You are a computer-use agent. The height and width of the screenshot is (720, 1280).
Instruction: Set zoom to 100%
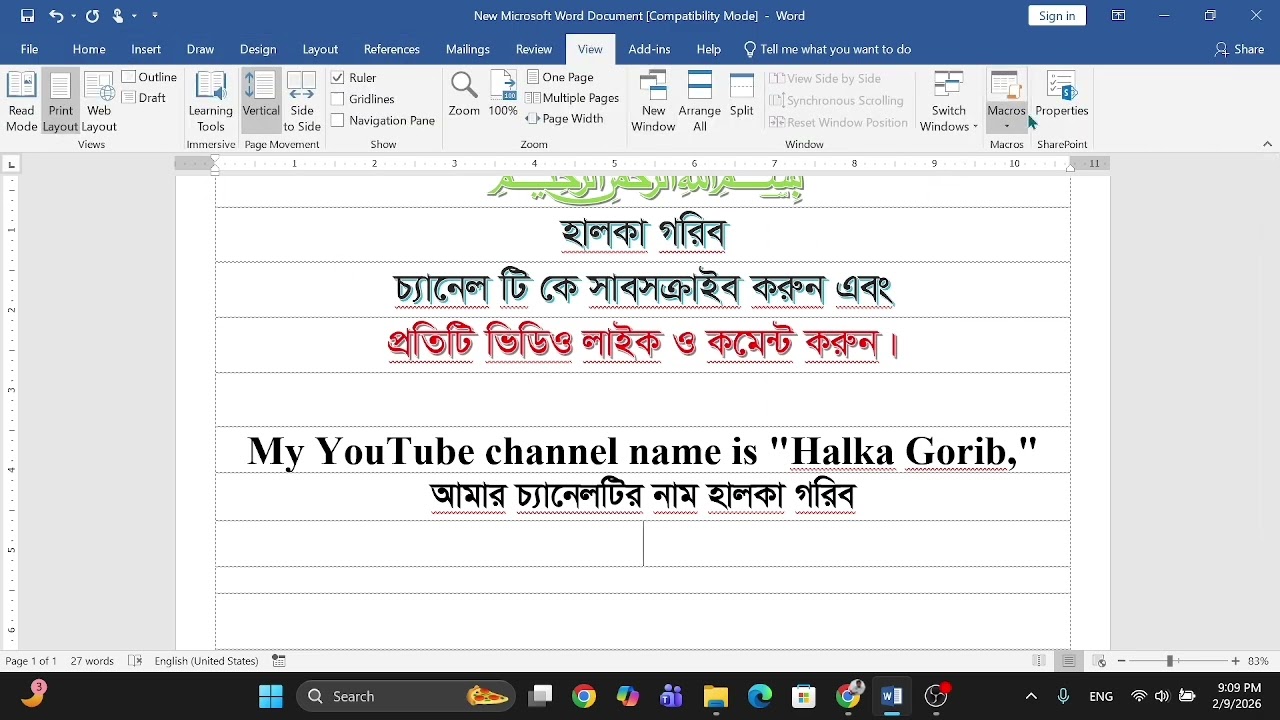point(503,95)
